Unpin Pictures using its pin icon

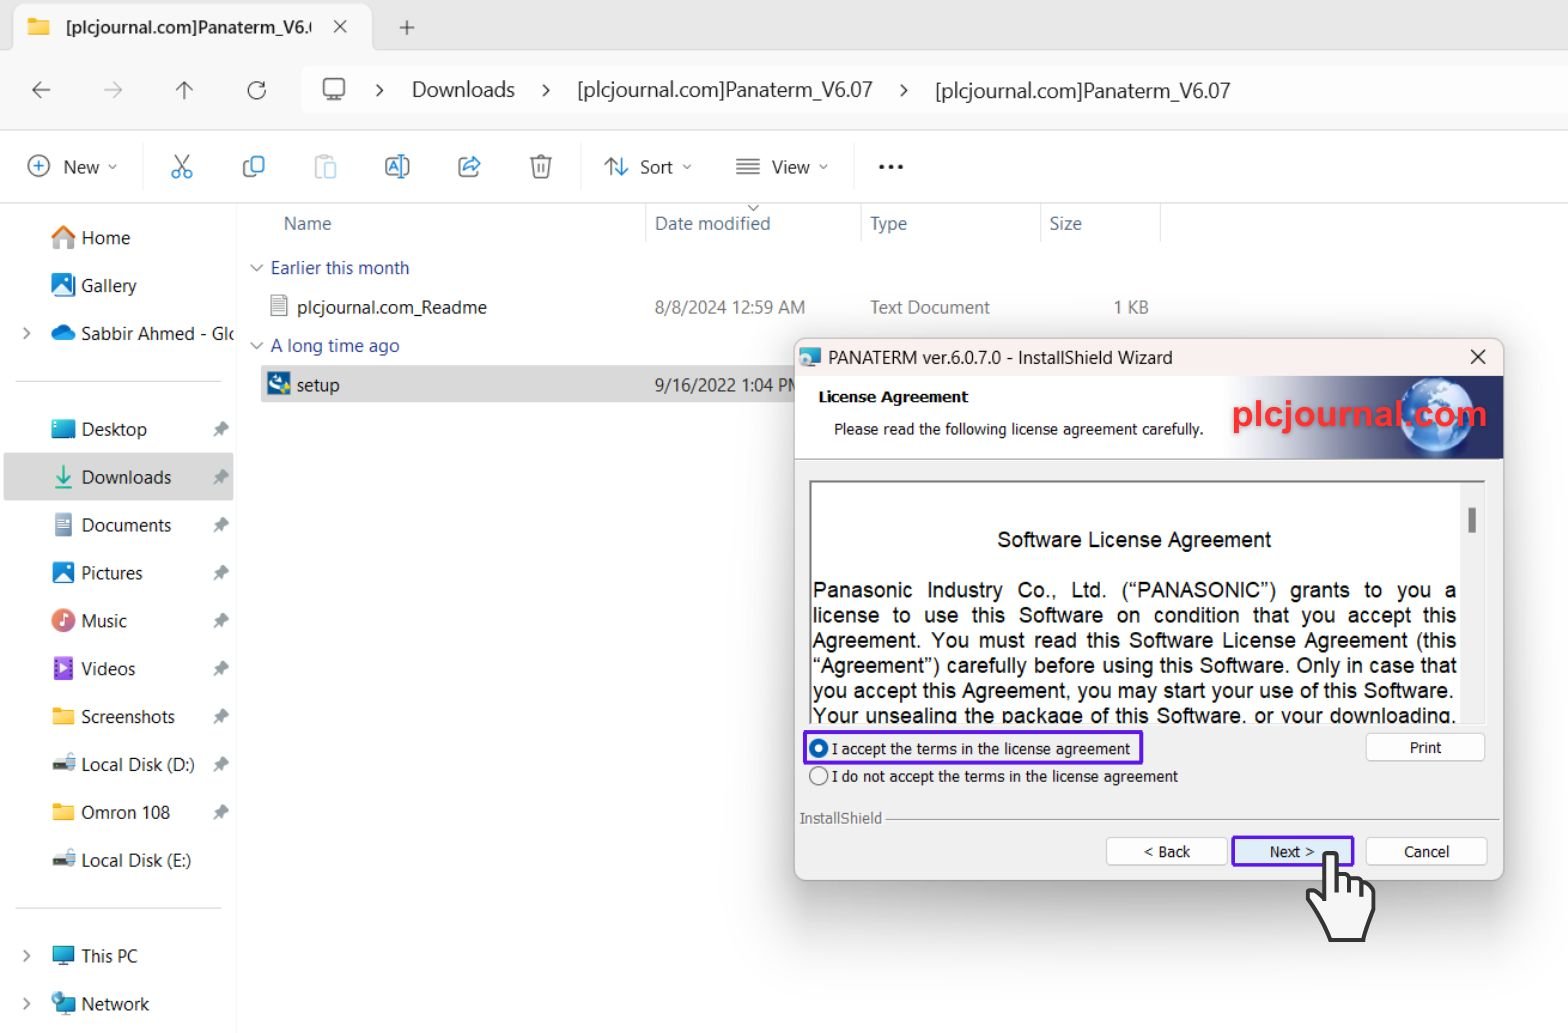(x=220, y=573)
